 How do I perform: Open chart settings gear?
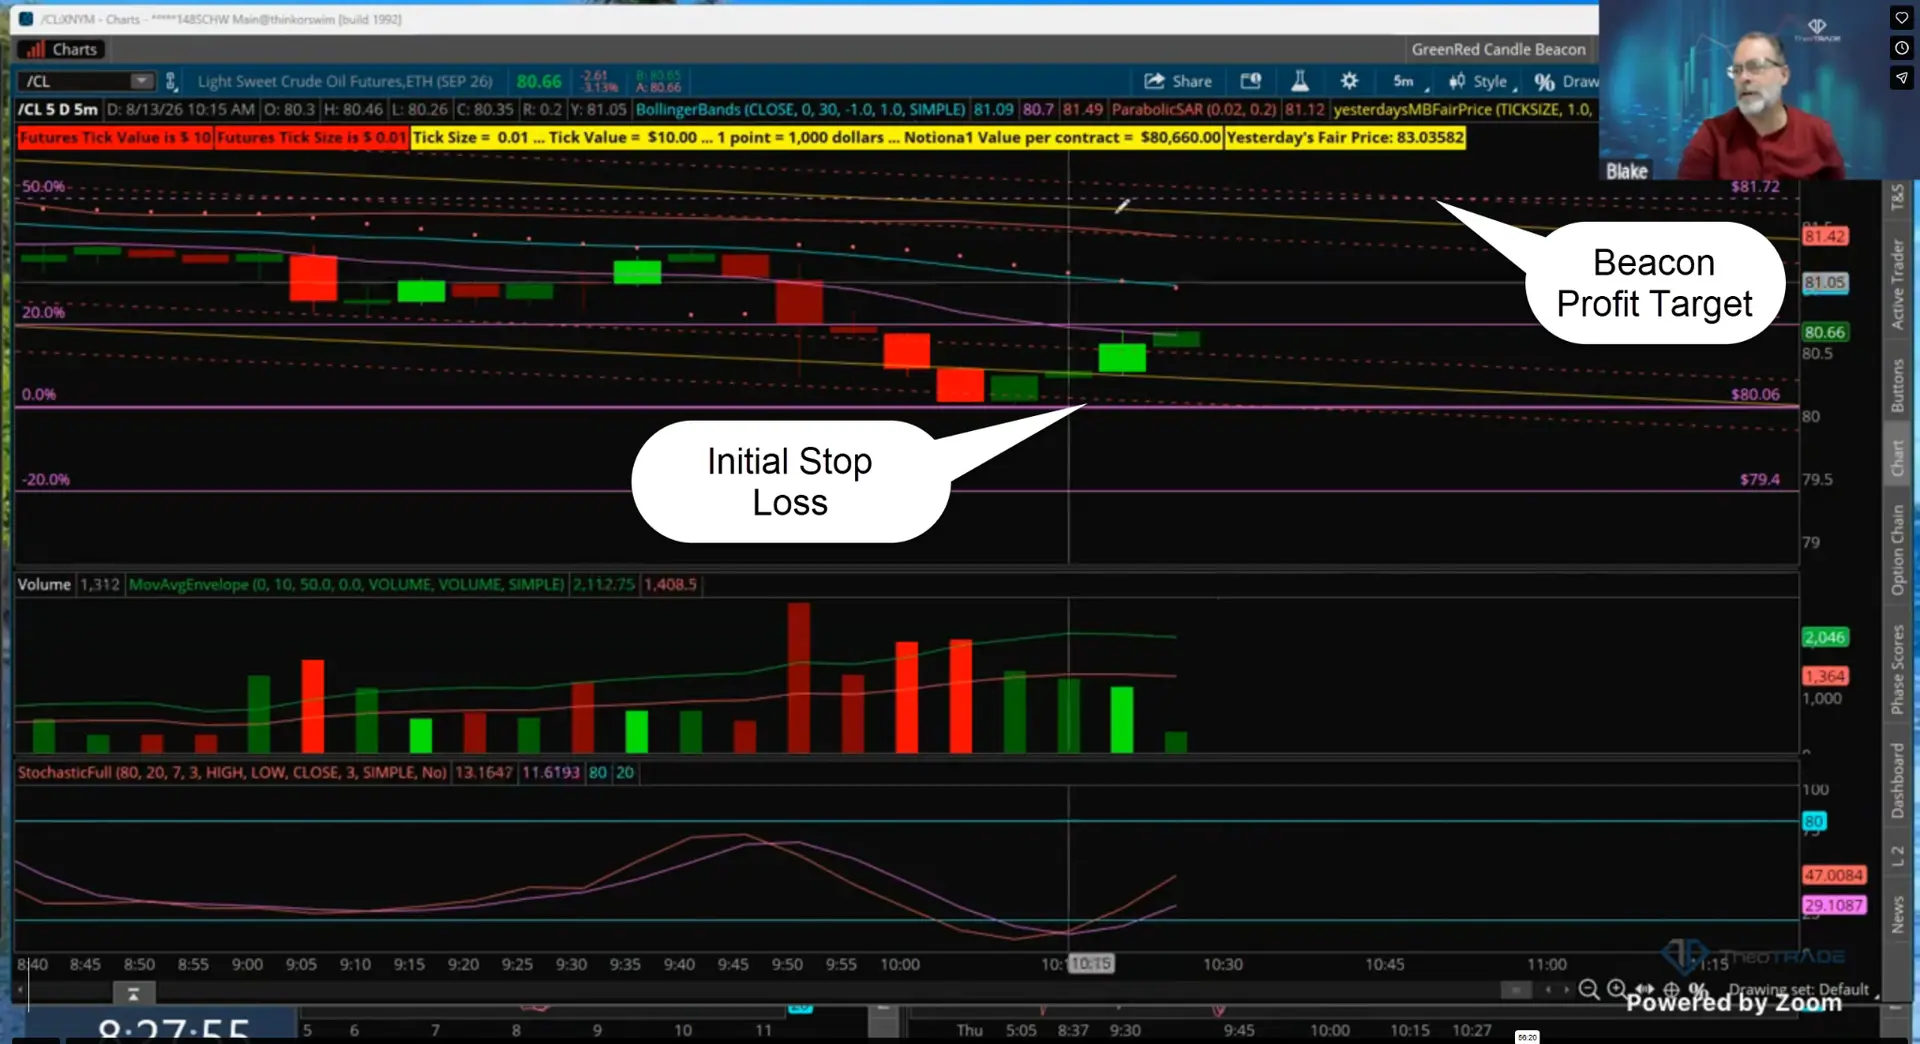coord(1349,81)
